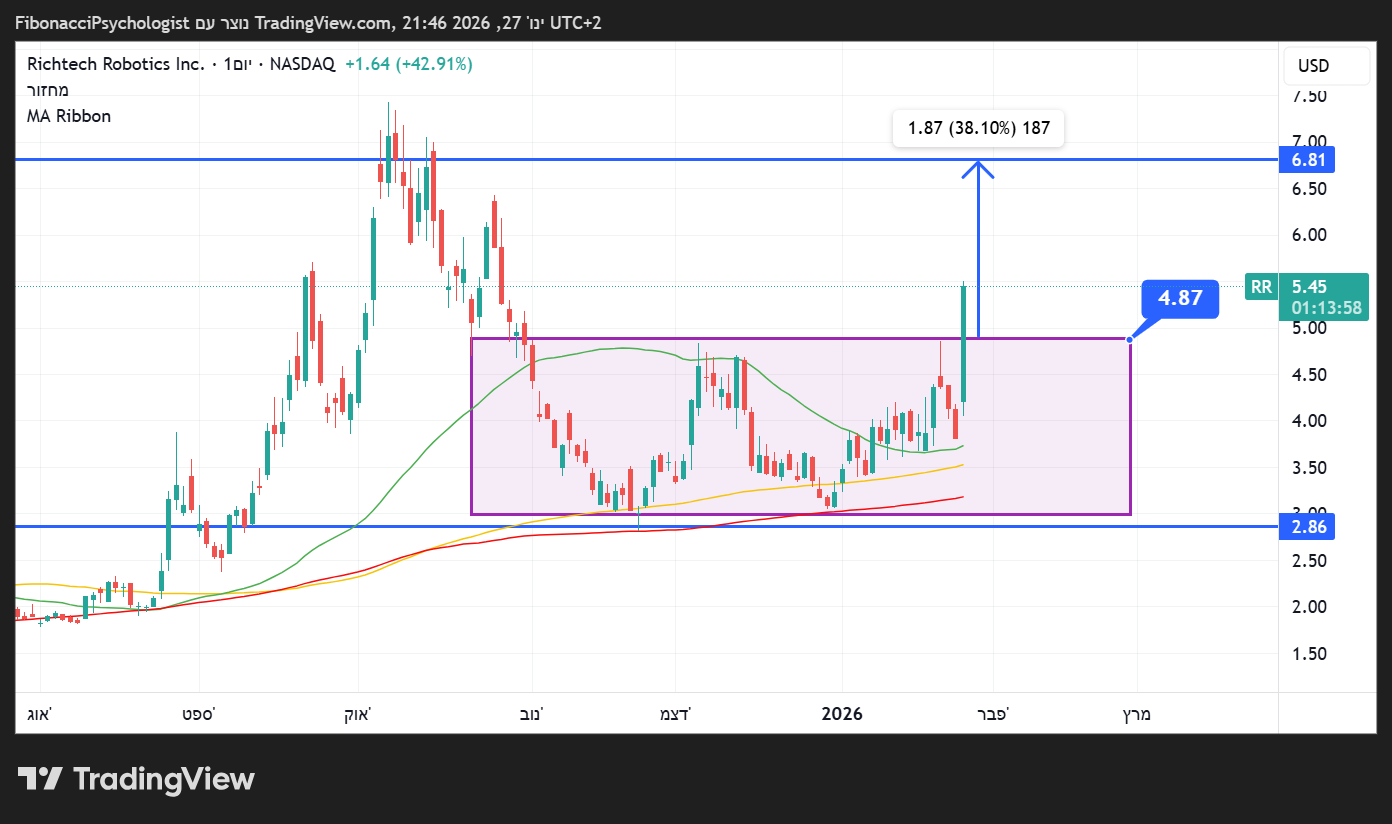Click the 4.00 price axis value
The width and height of the screenshot is (1392, 824).
1310,421
